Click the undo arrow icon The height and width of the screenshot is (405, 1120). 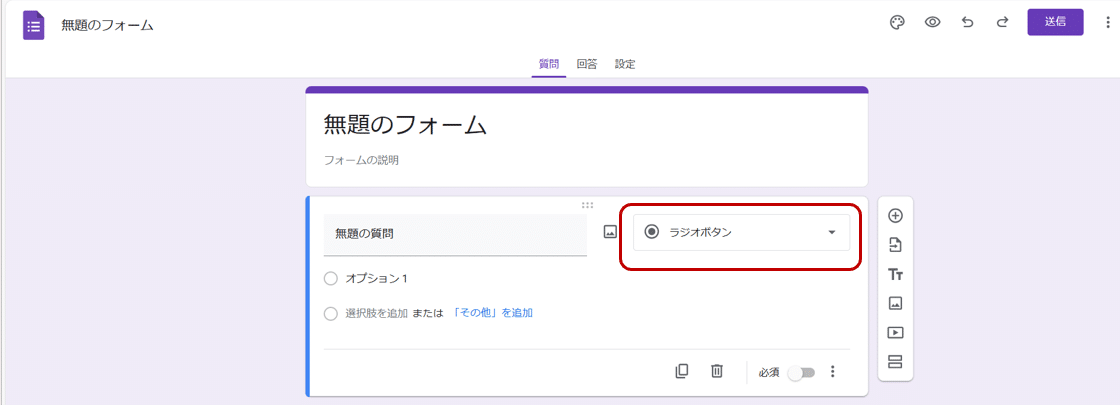967,22
